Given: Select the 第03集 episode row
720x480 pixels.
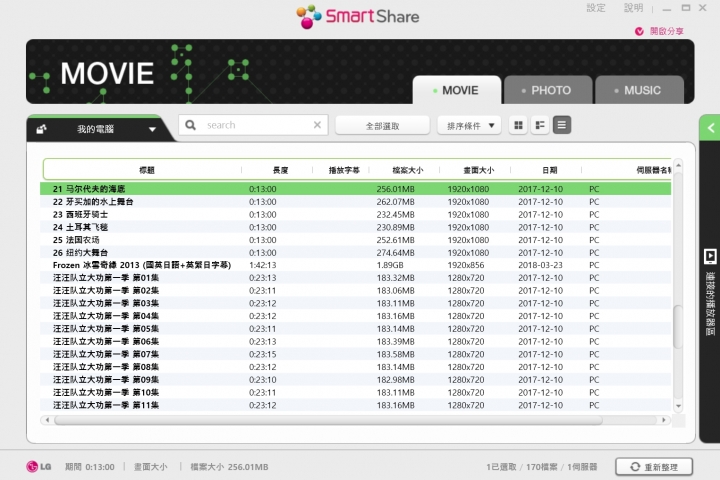Looking at the screenshot, I should coord(355,304).
